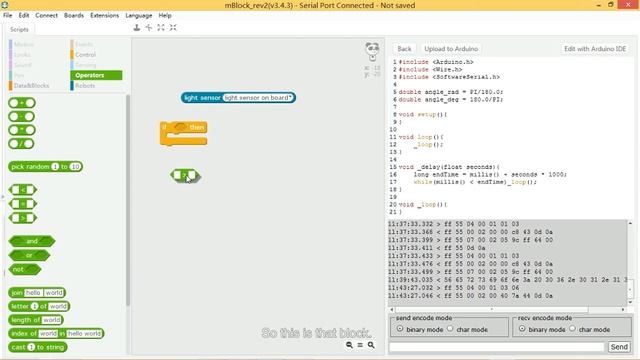Open the Extensions menu
The width and height of the screenshot is (640, 360).
tap(104, 16)
